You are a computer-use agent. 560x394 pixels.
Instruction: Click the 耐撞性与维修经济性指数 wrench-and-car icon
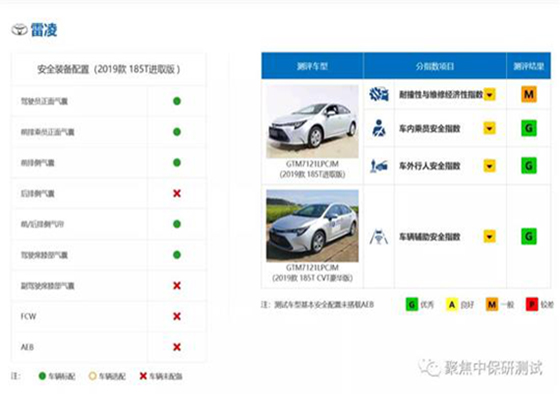[x=379, y=94]
